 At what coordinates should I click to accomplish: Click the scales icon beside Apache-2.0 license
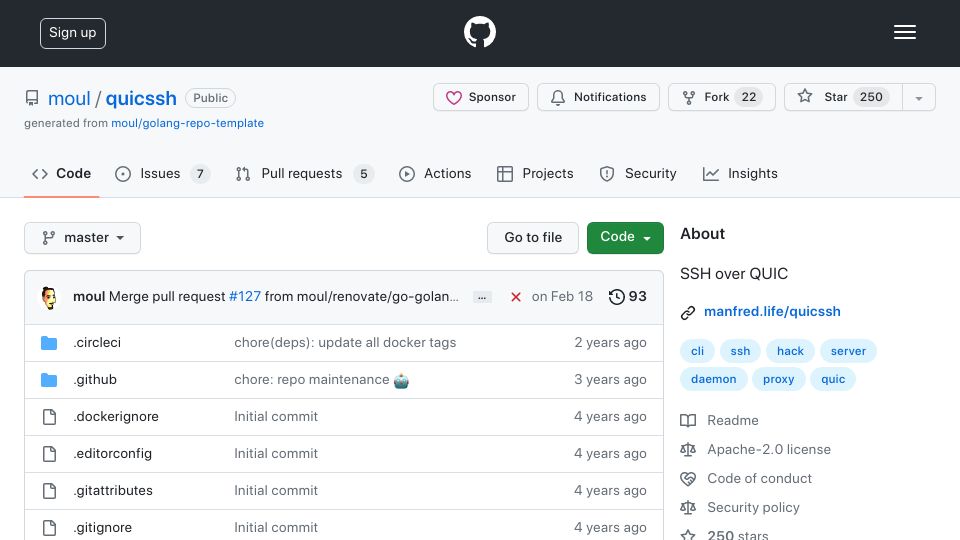click(x=688, y=450)
